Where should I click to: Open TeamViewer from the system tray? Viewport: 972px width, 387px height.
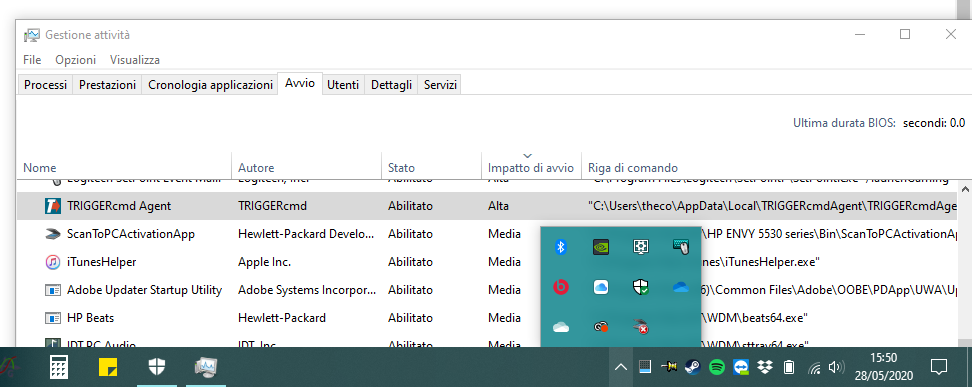point(741,367)
